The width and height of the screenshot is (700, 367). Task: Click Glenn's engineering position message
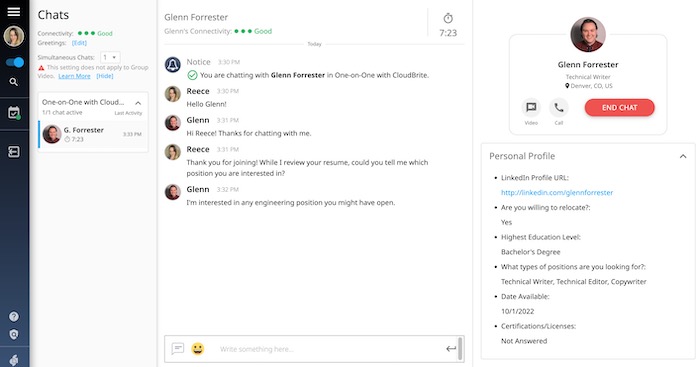tap(291, 203)
